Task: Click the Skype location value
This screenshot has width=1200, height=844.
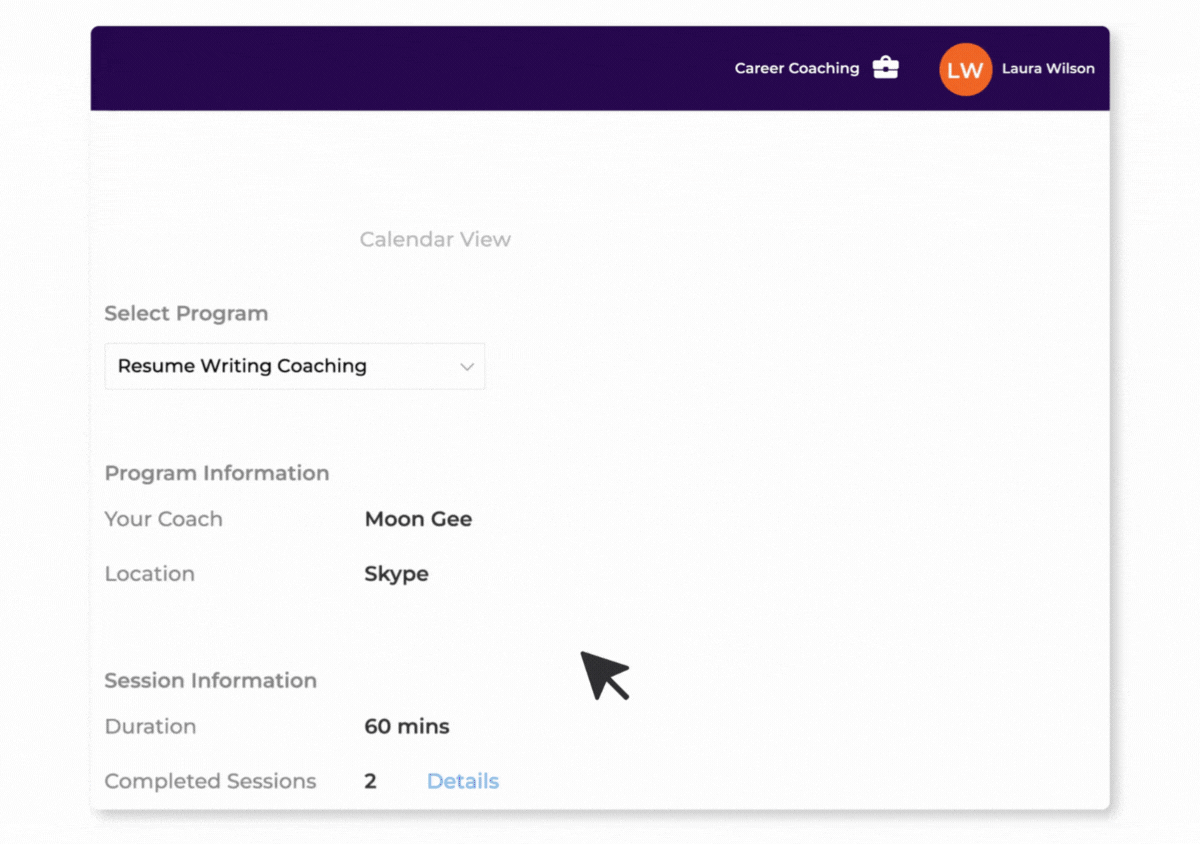Action: point(396,574)
